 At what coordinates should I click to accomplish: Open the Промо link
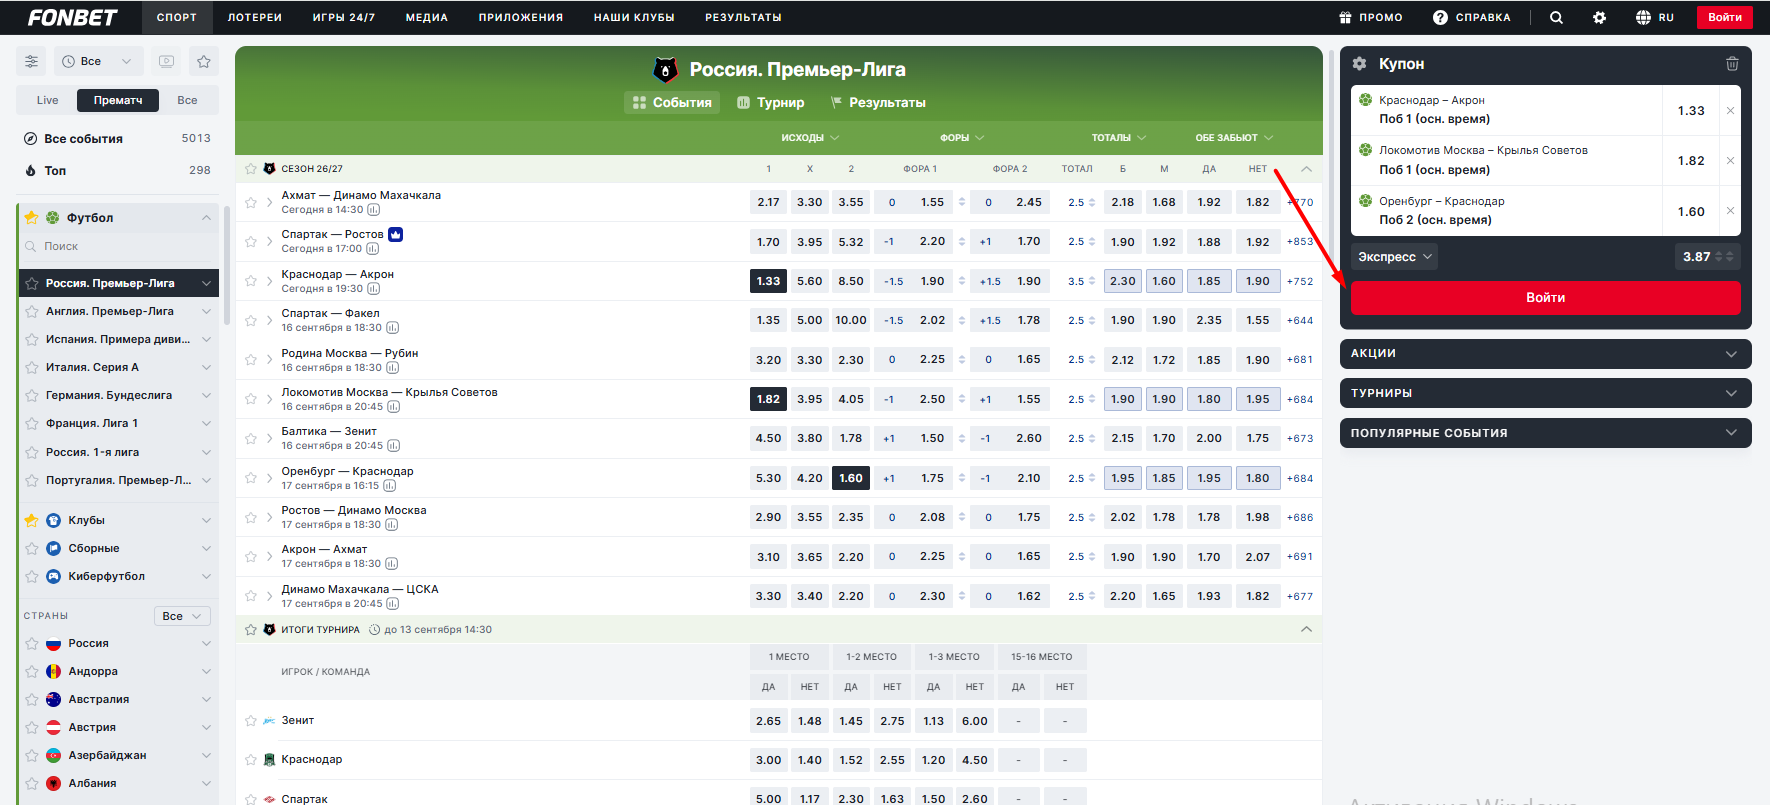click(x=1371, y=17)
